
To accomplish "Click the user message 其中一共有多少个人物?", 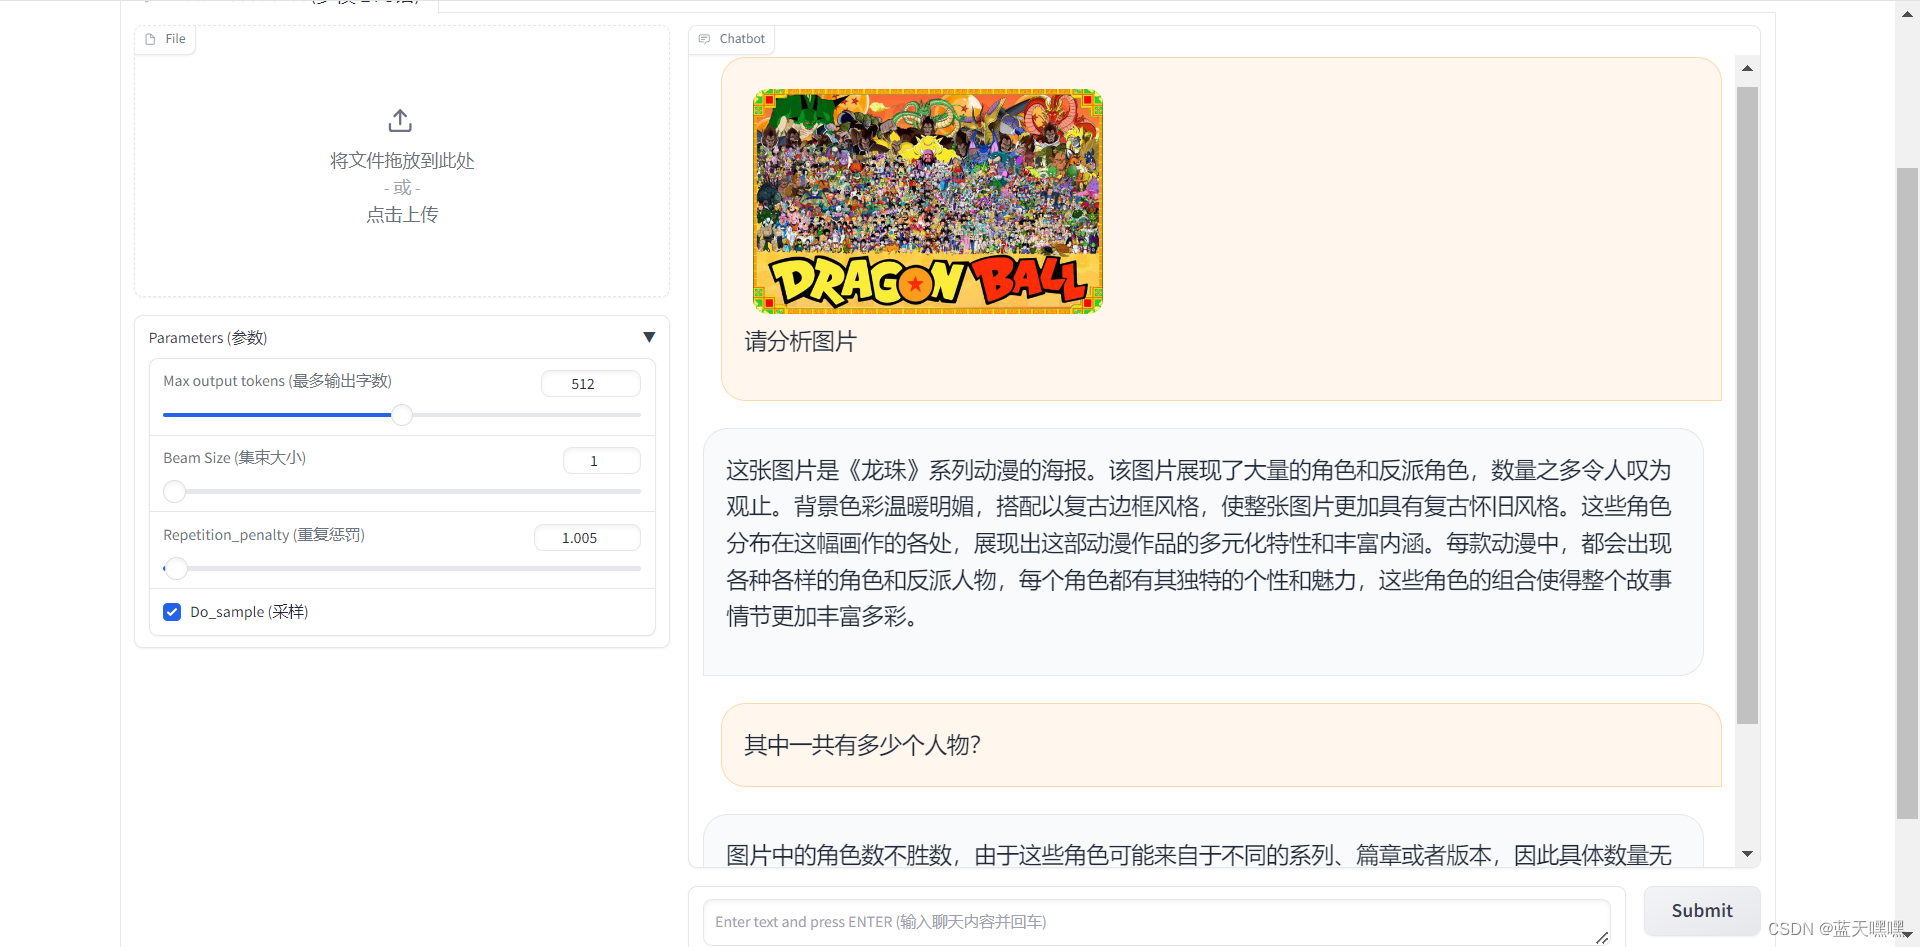I will click(x=863, y=745).
